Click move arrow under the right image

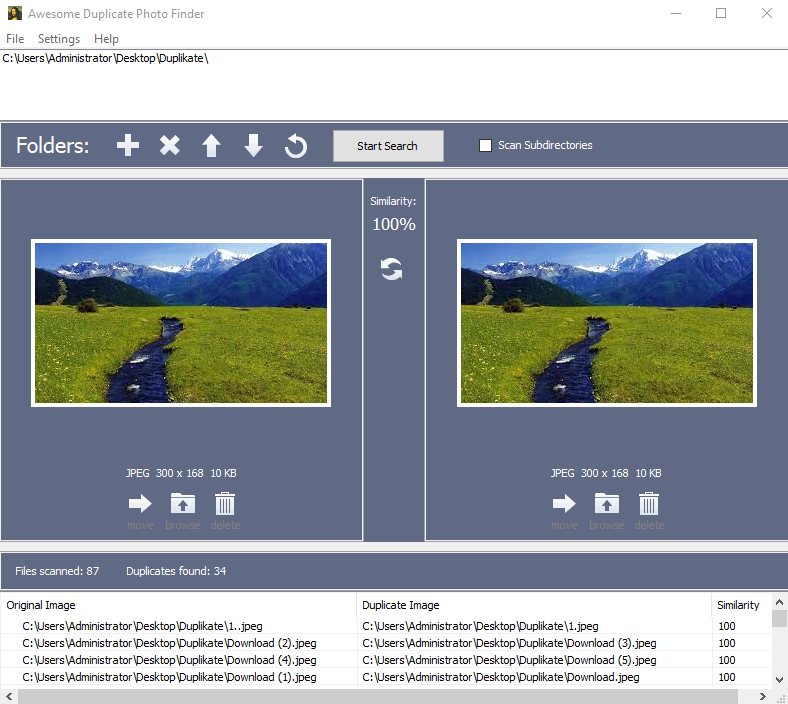click(x=564, y=503)
